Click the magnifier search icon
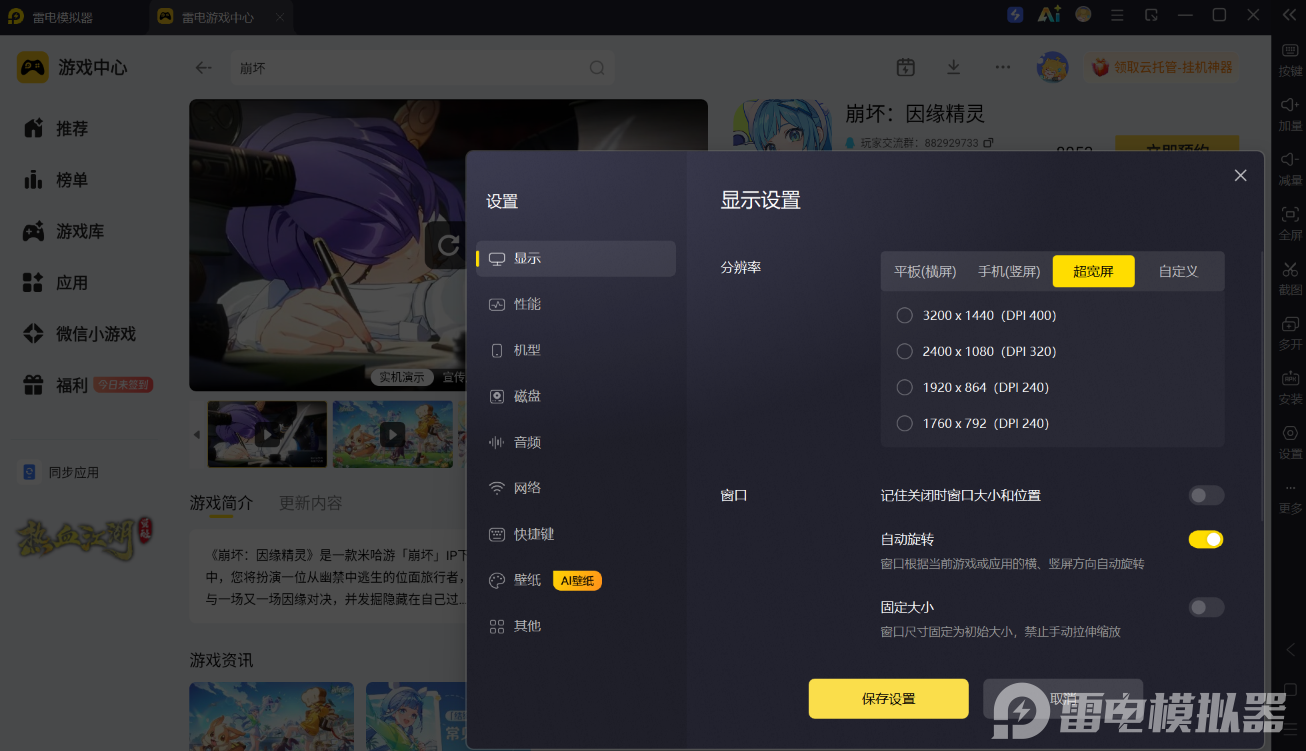1306x751 pixels. pyautogui.click(x=597, y=68)
